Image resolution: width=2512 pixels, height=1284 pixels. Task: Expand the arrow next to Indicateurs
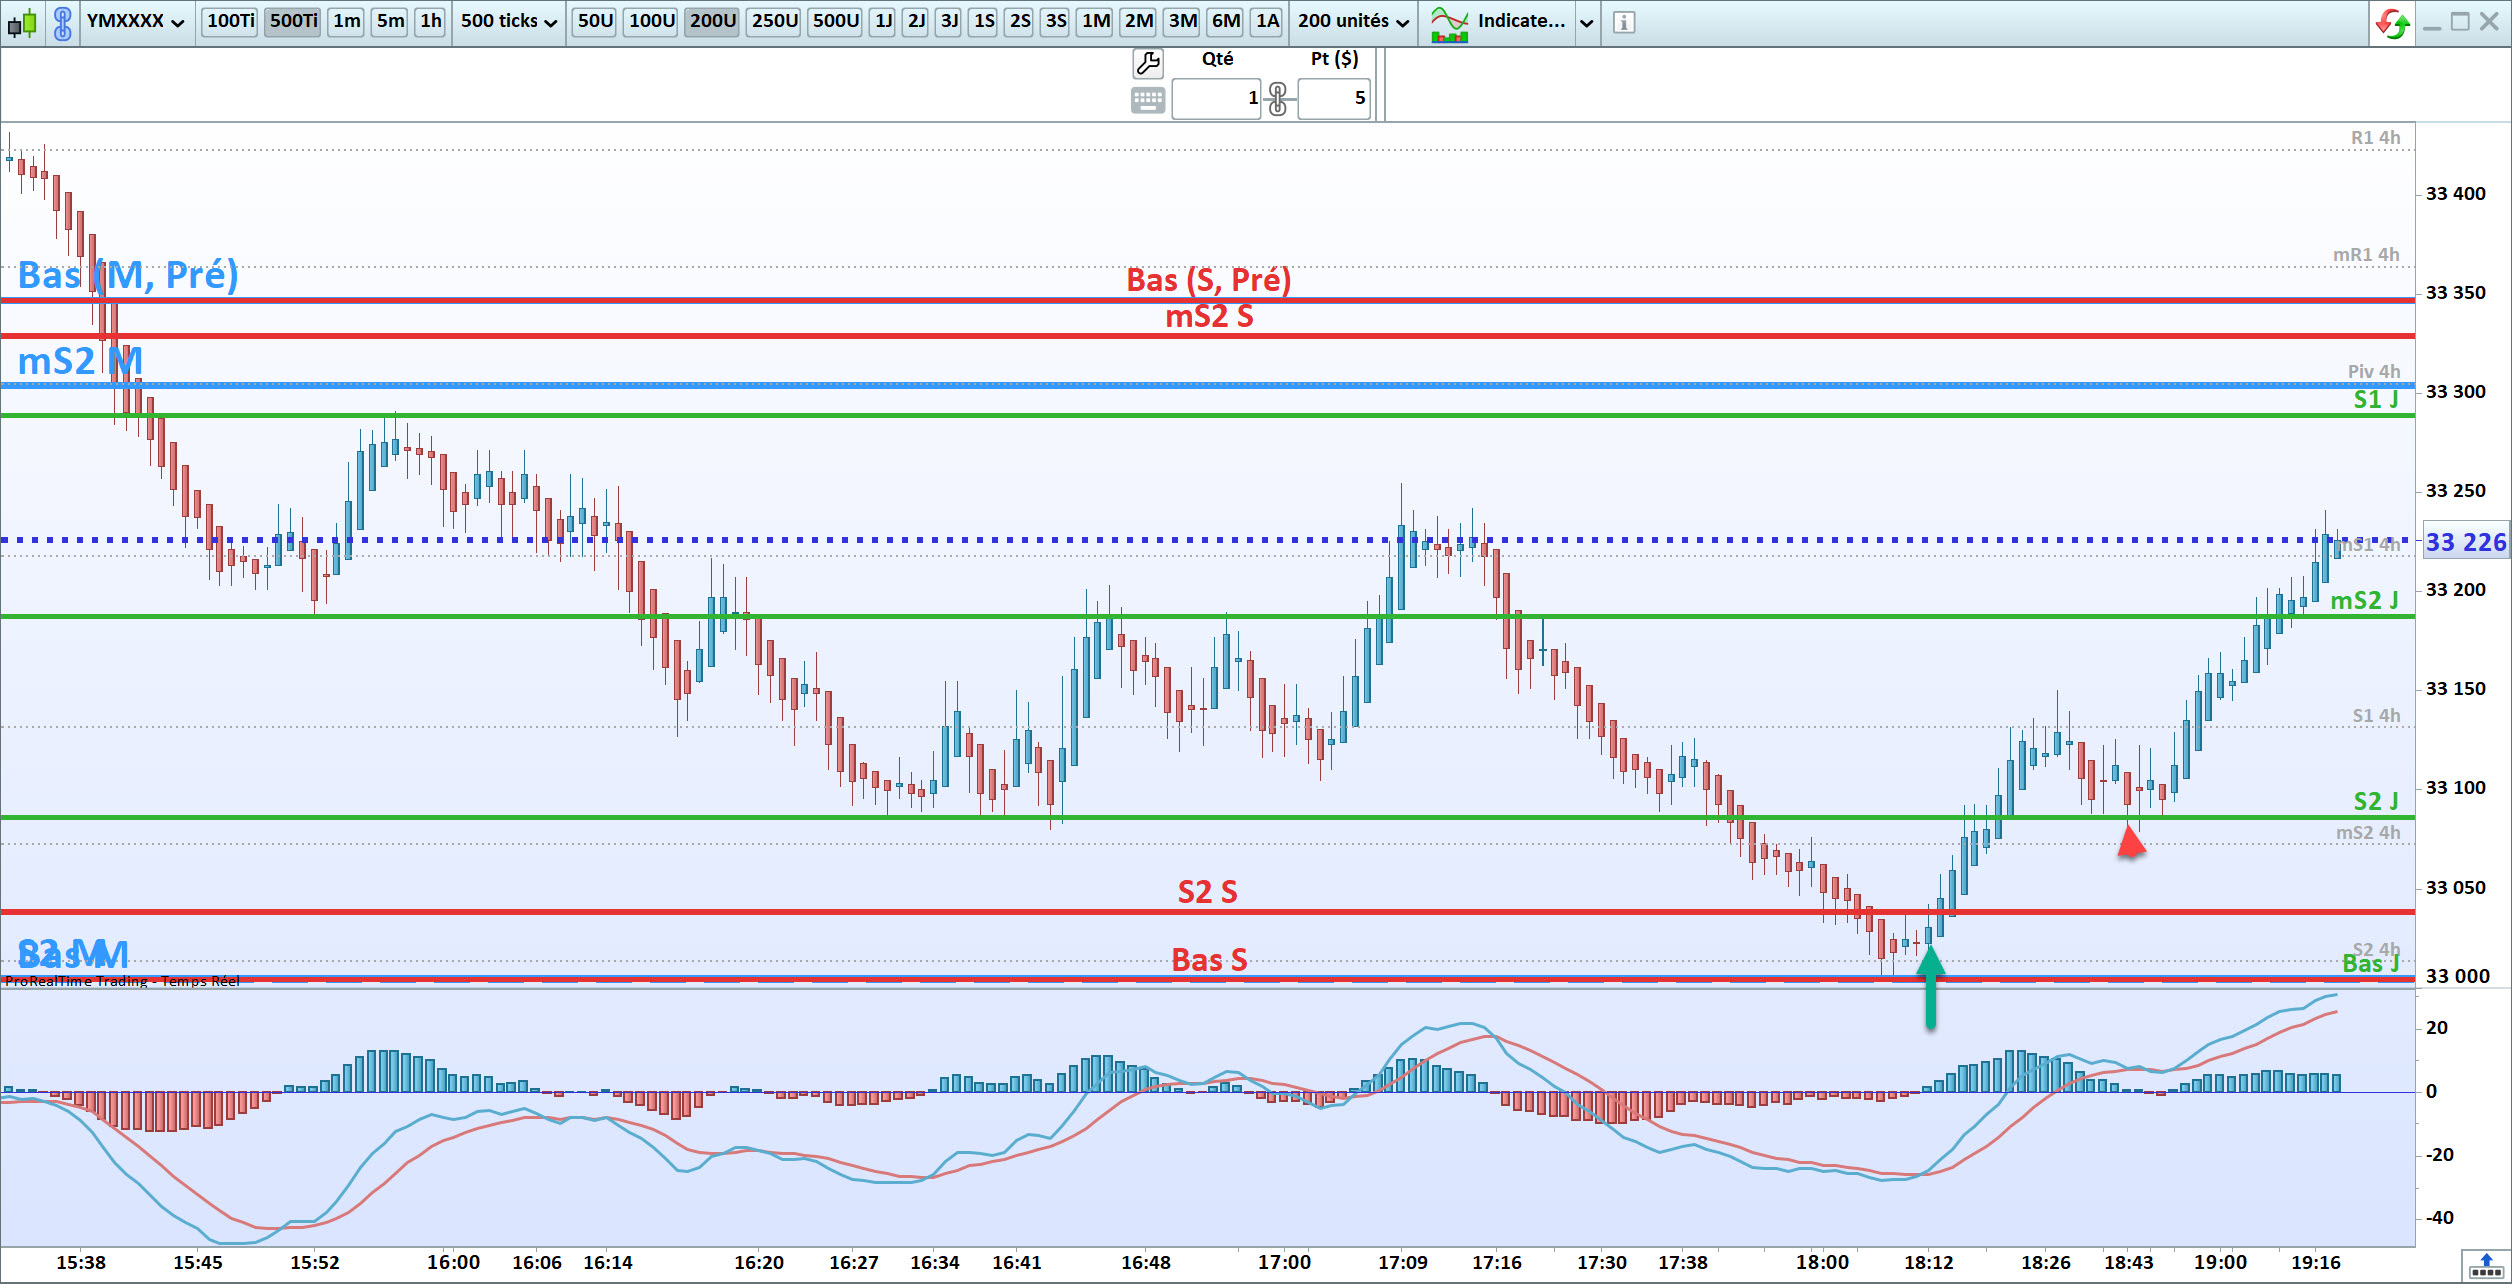pyautogui.click(x=1586, y=22)
